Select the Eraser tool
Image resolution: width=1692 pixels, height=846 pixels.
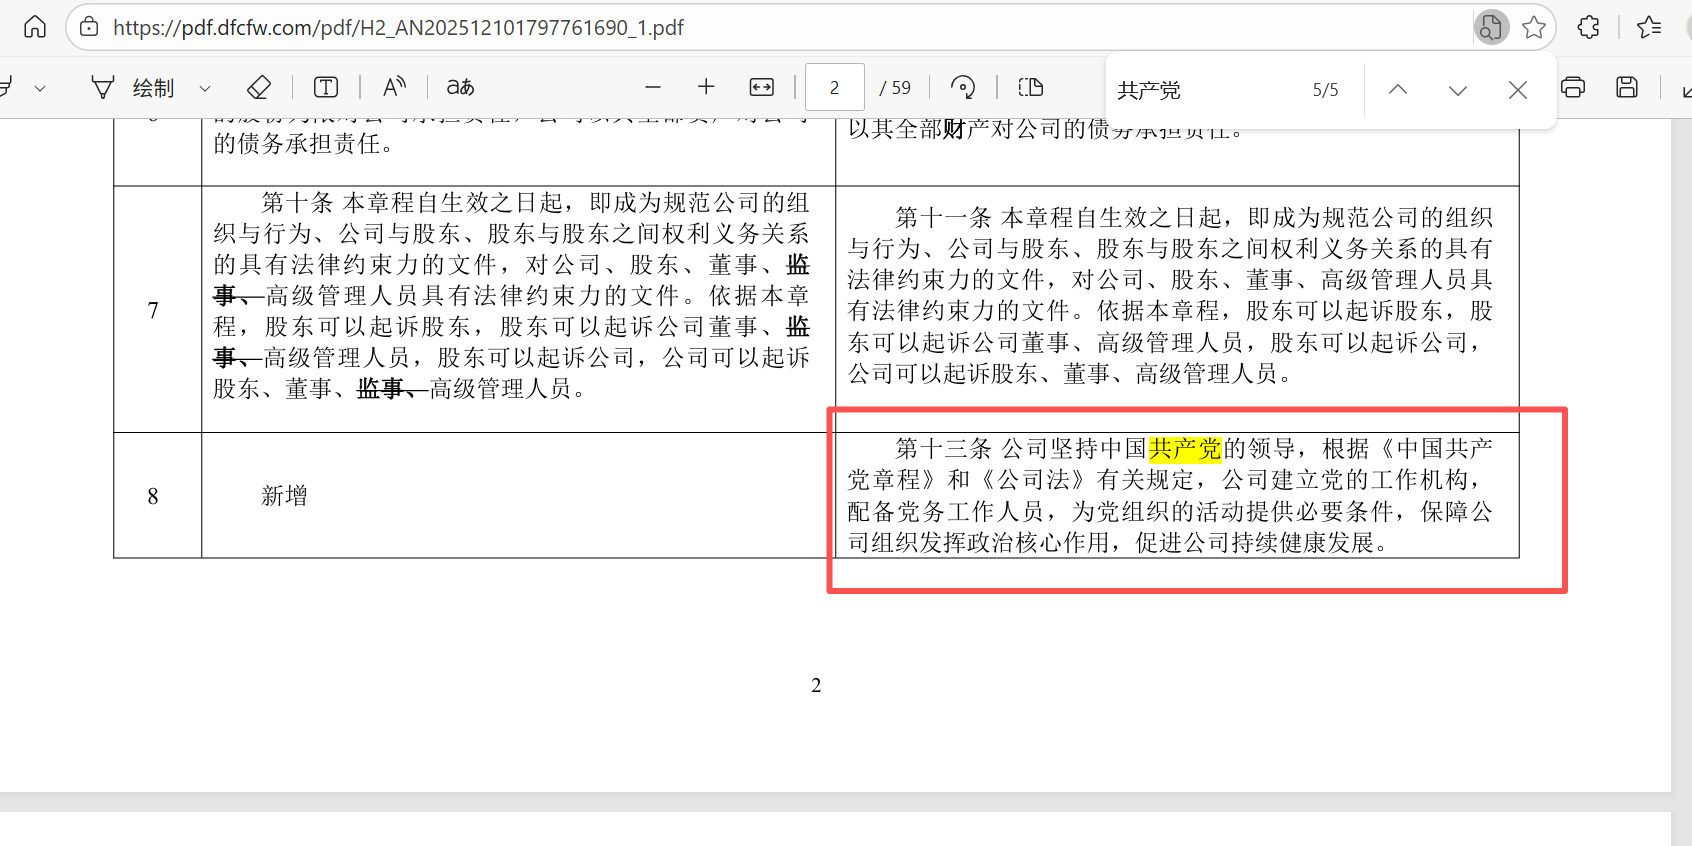point(258,88)
